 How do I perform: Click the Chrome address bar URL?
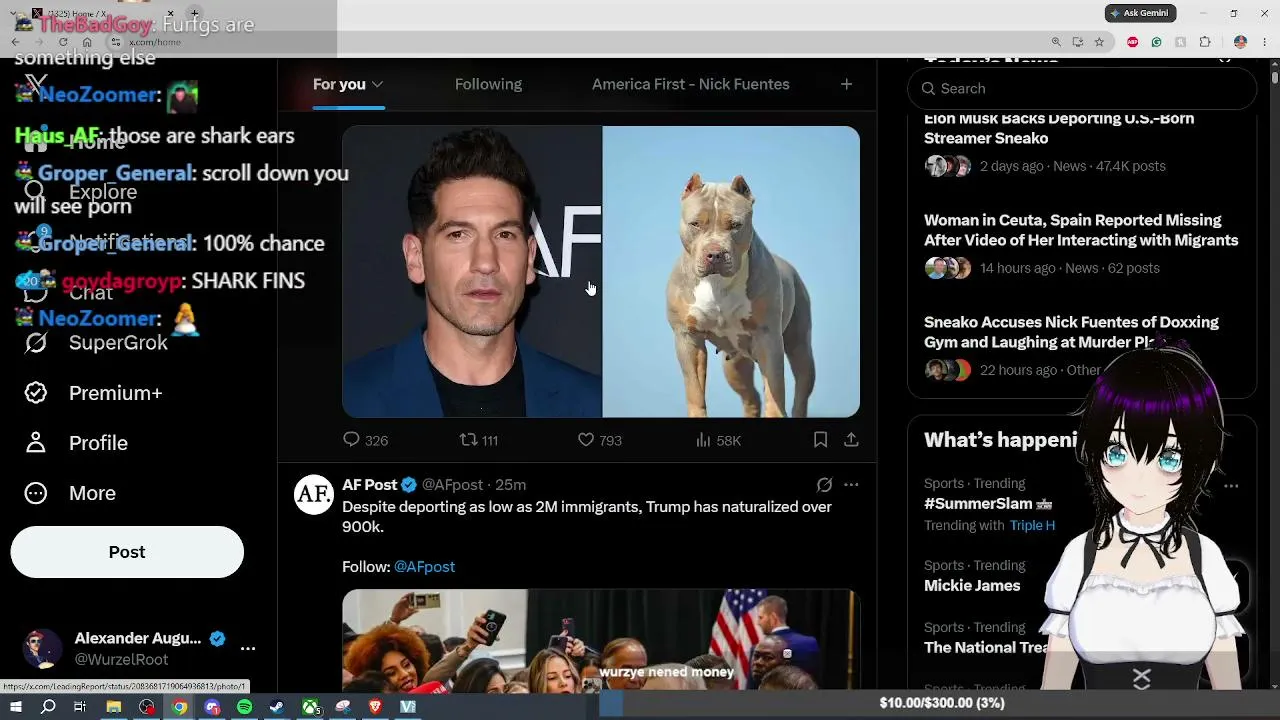(156, 42)
